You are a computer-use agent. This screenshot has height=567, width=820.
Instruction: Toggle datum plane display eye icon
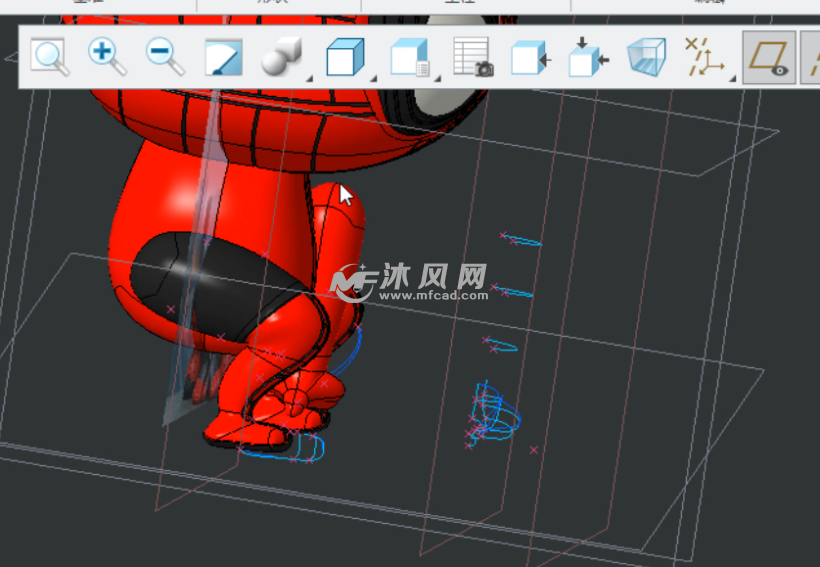coord(769,57)
